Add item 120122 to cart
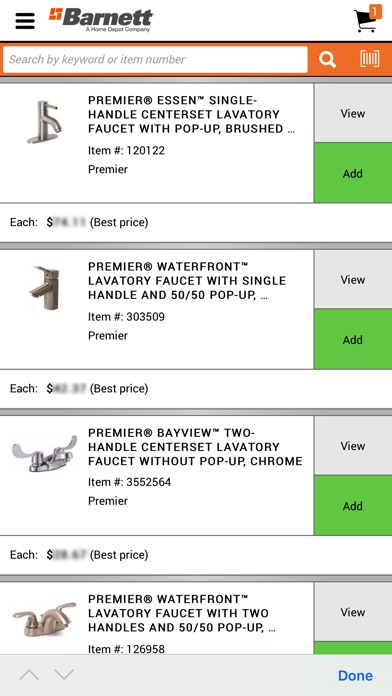 tap(353, 173)
